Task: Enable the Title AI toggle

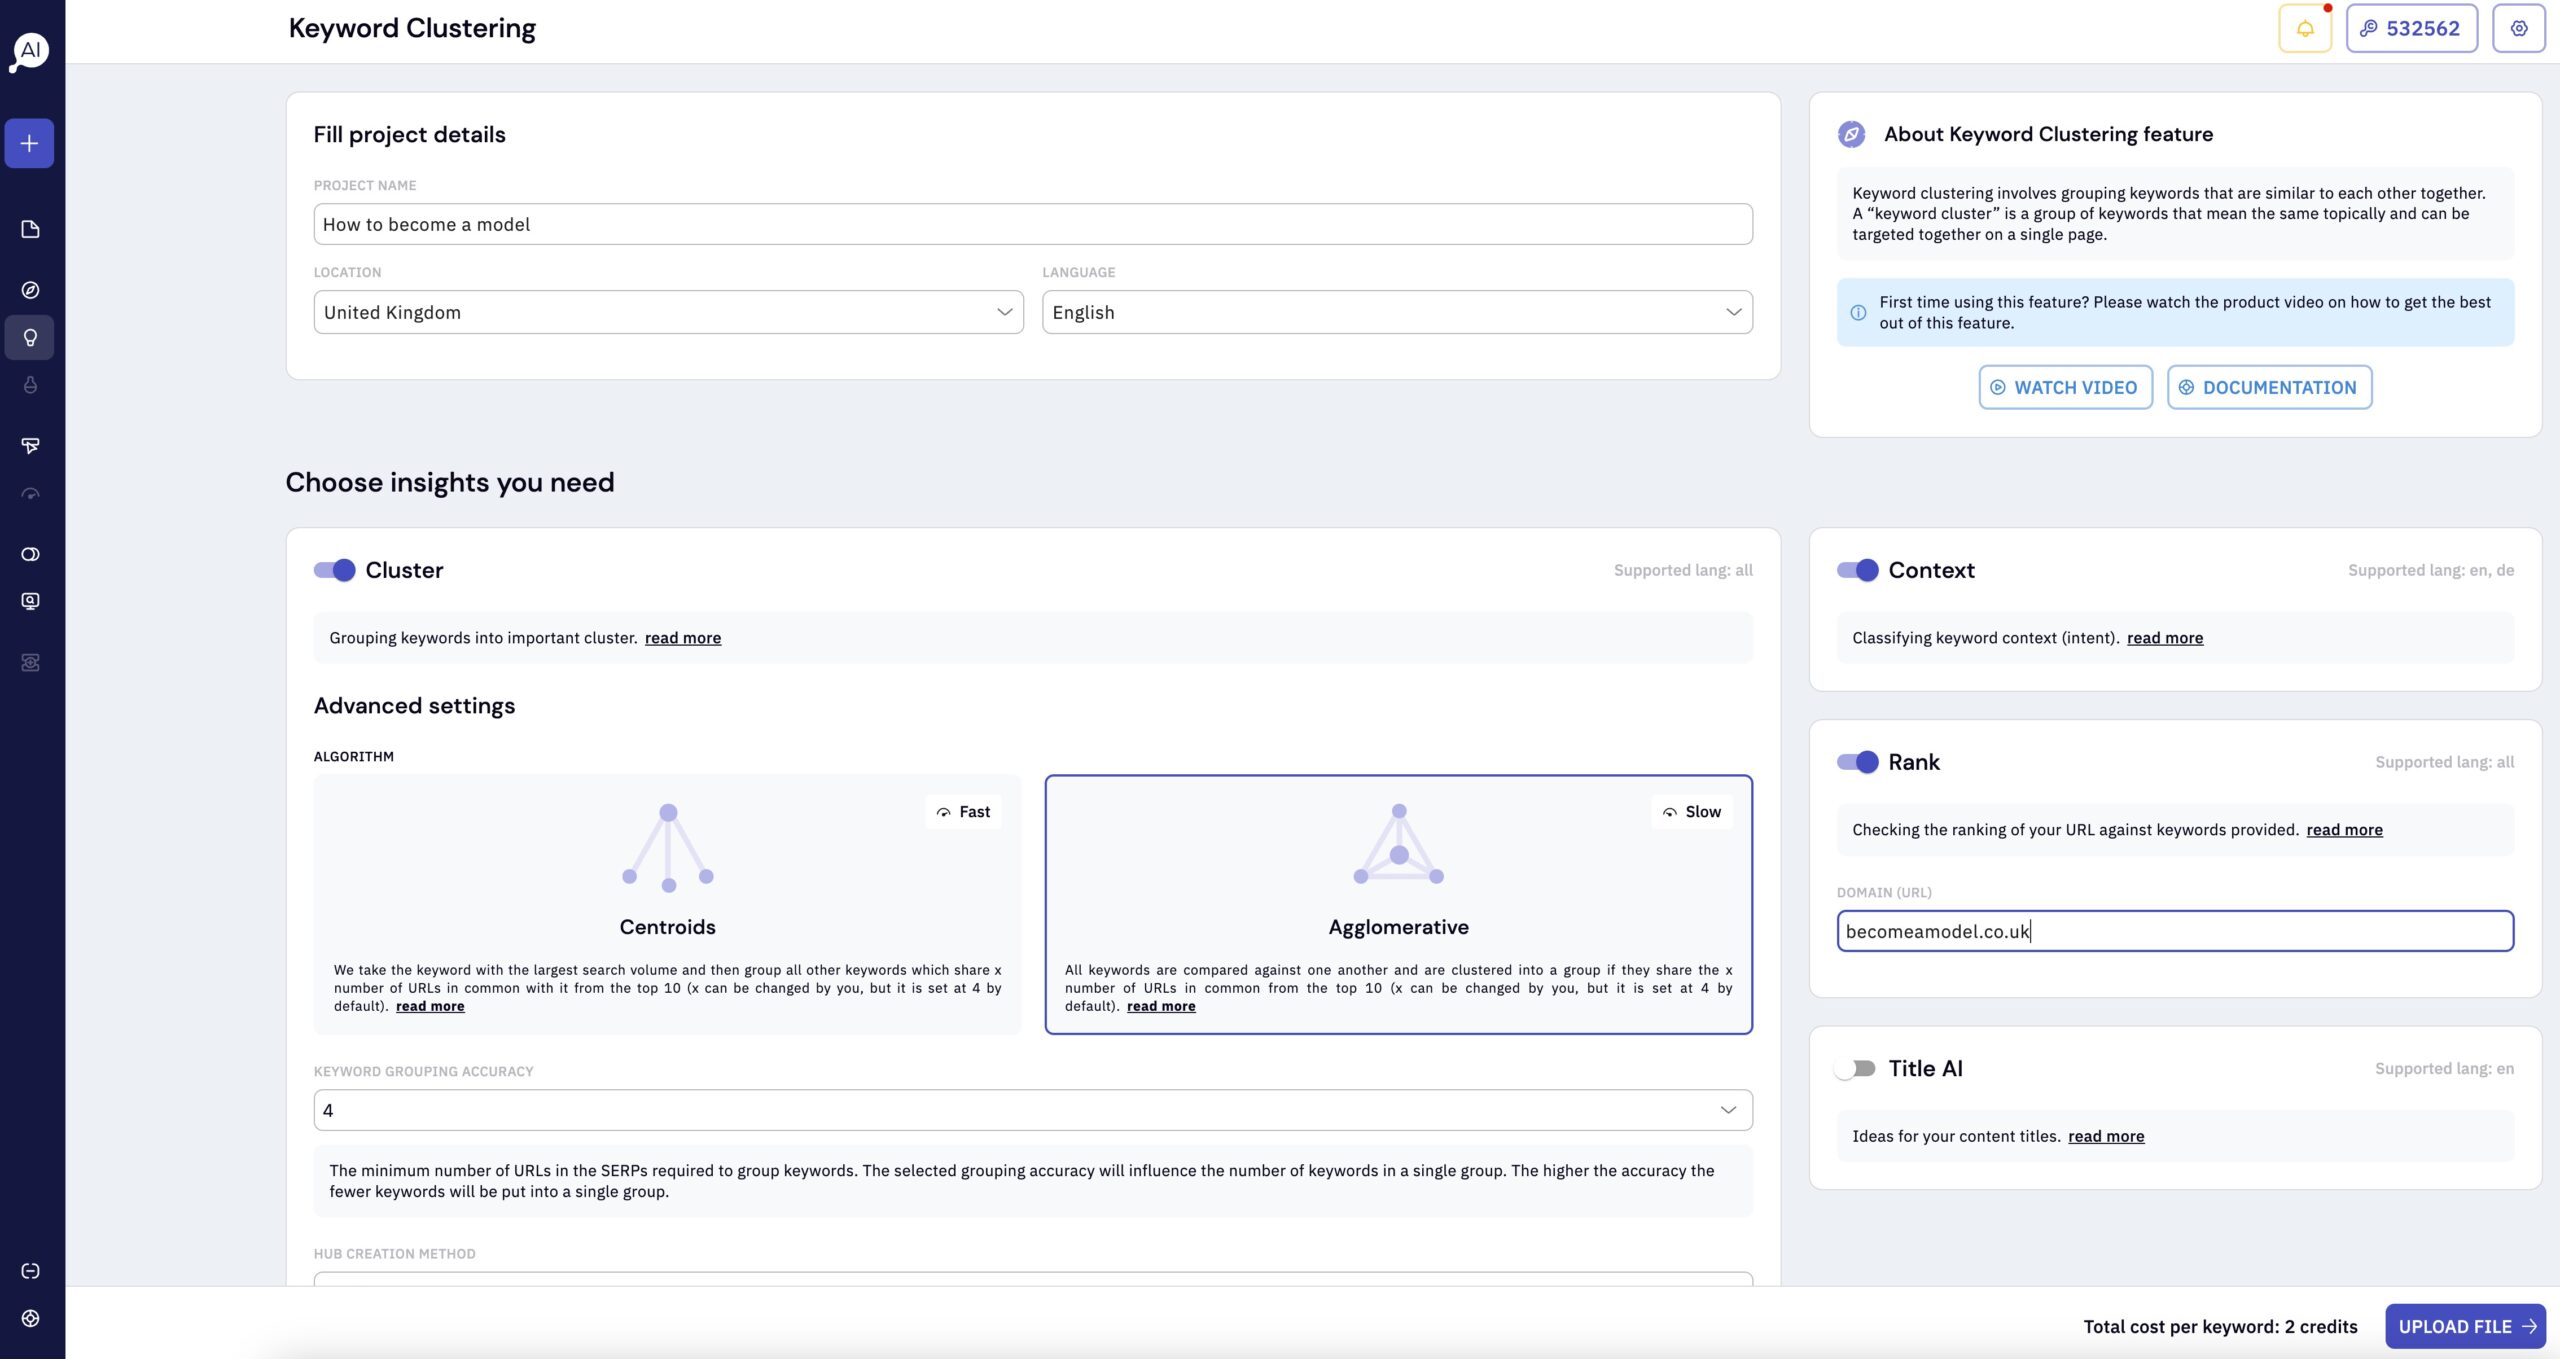Action: coord(1857,1068)
